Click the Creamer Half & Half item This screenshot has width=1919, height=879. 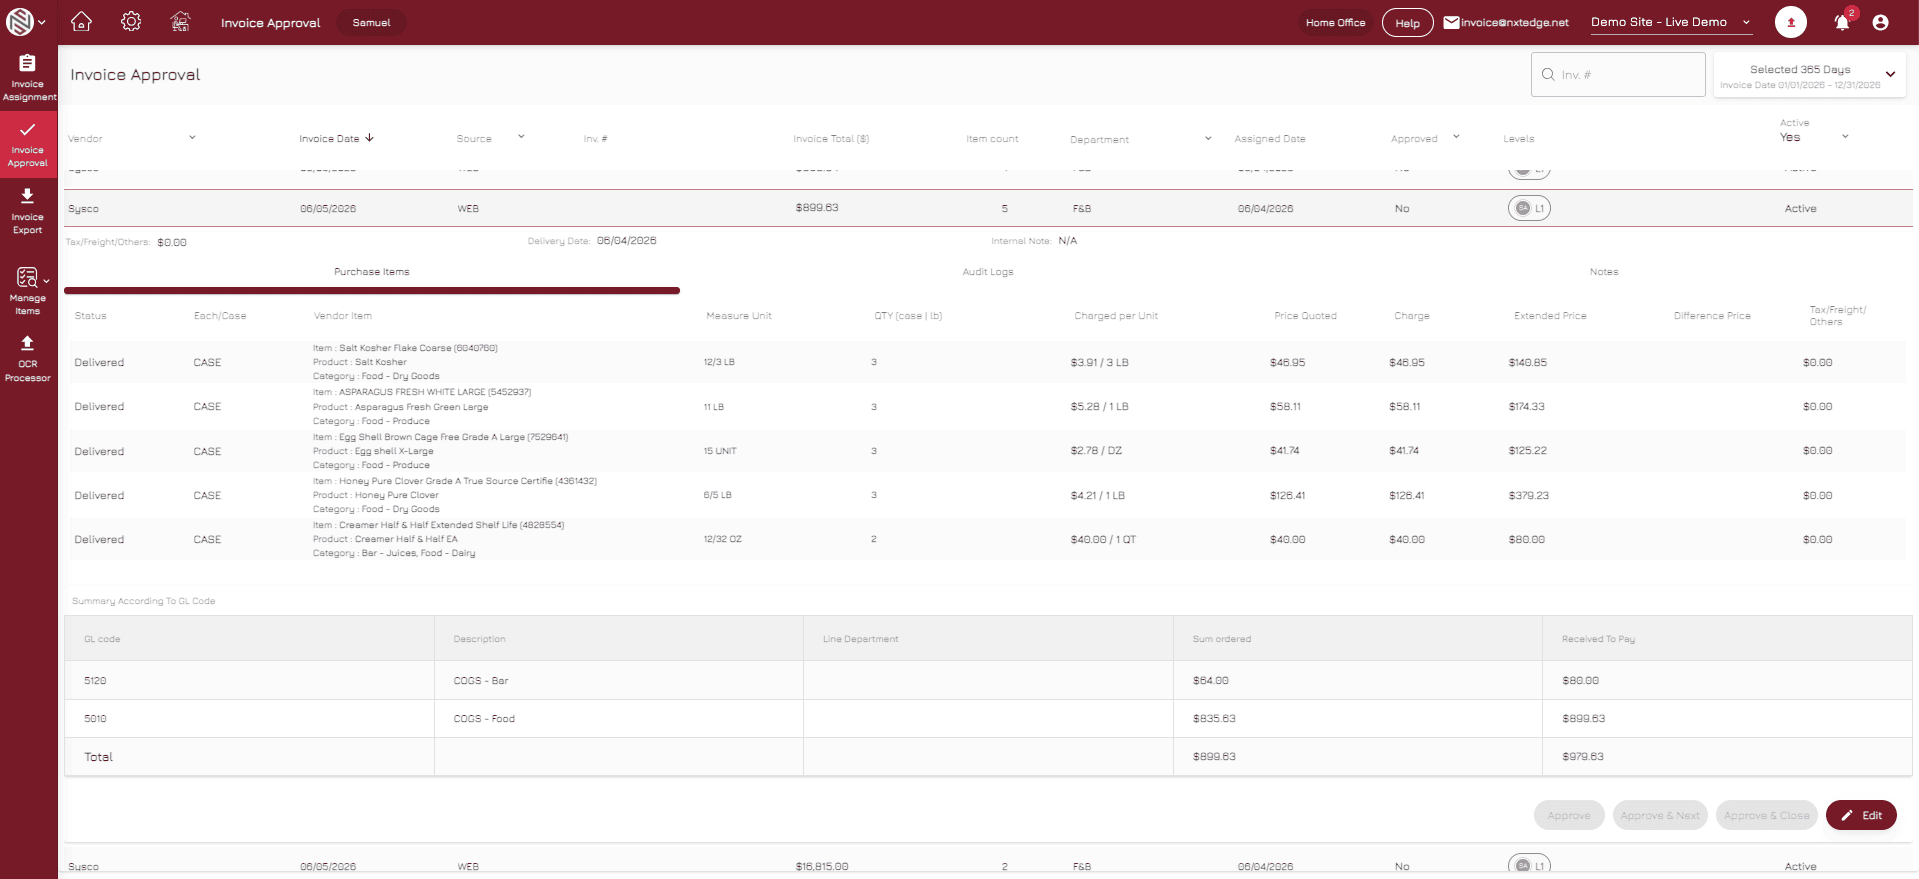(x=438, y=525)
